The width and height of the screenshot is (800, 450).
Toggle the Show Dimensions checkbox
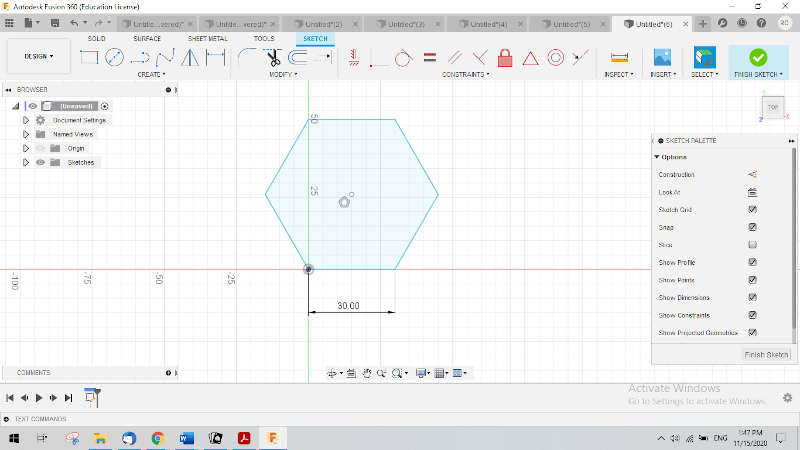(x=752, y=297)
